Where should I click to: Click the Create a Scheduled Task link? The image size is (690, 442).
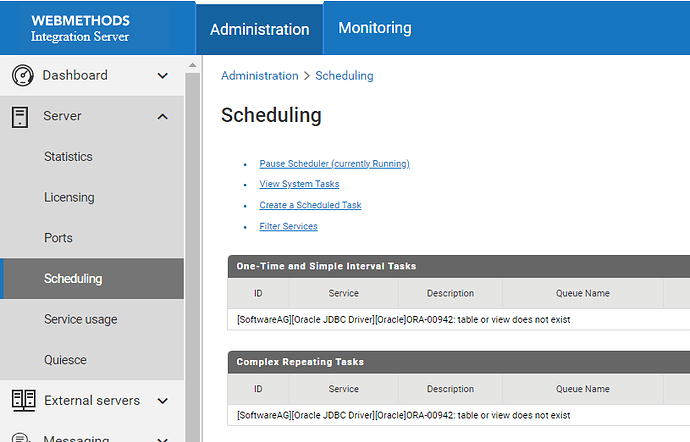tap(310, 205)
